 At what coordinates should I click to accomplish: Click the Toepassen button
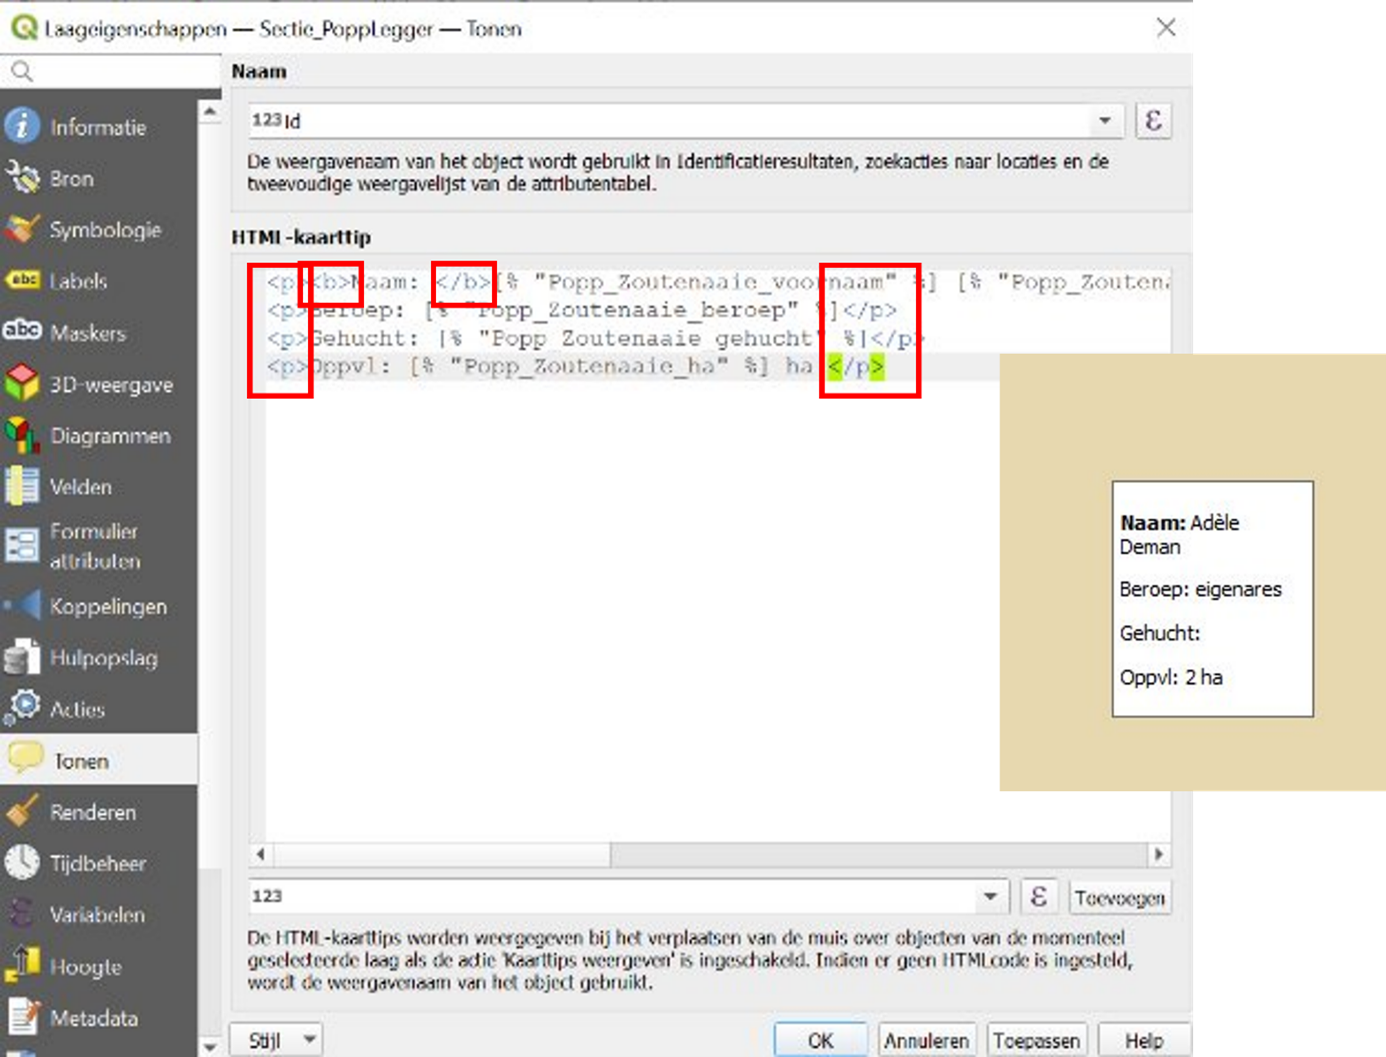[1036, 1039]
